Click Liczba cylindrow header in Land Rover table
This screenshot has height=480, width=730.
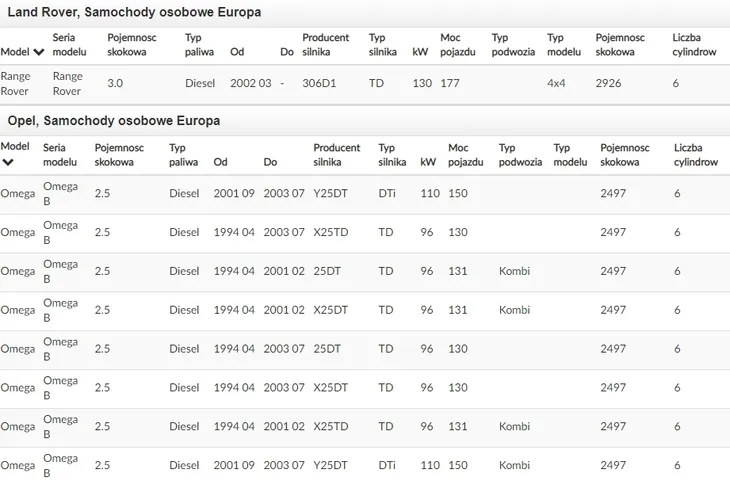pyautogui.click(x=694, y=45)
